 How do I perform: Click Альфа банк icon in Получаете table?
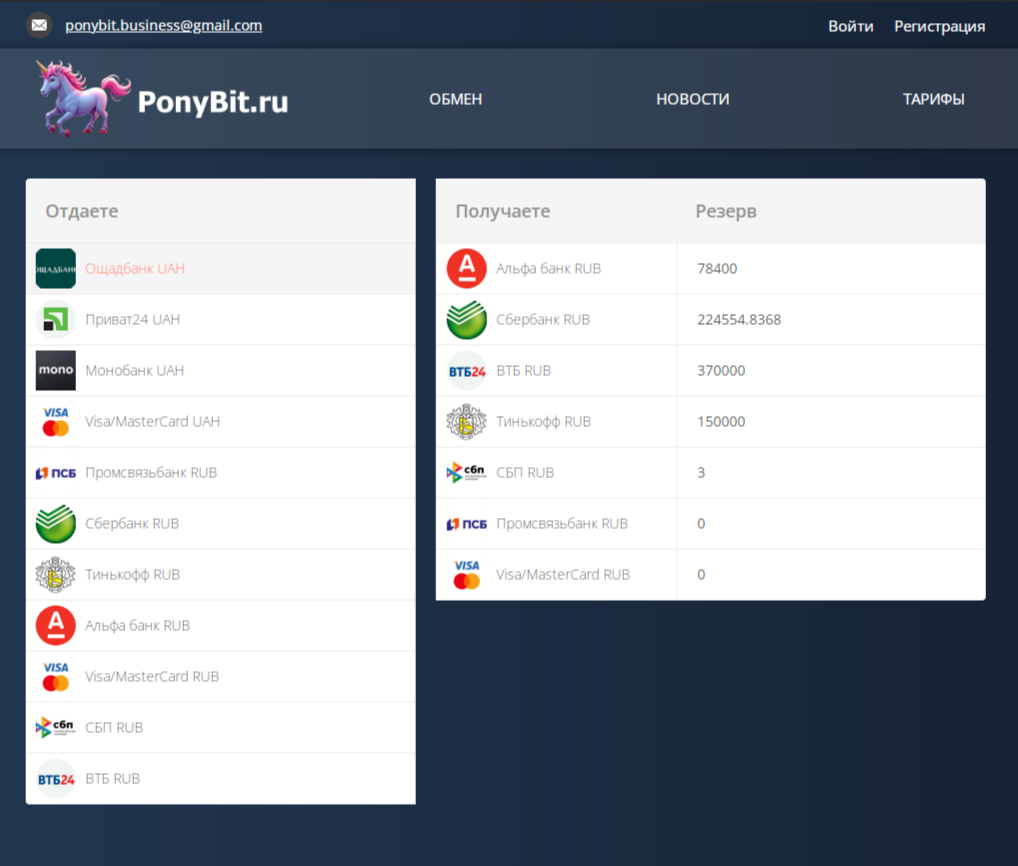click(467, 269)
